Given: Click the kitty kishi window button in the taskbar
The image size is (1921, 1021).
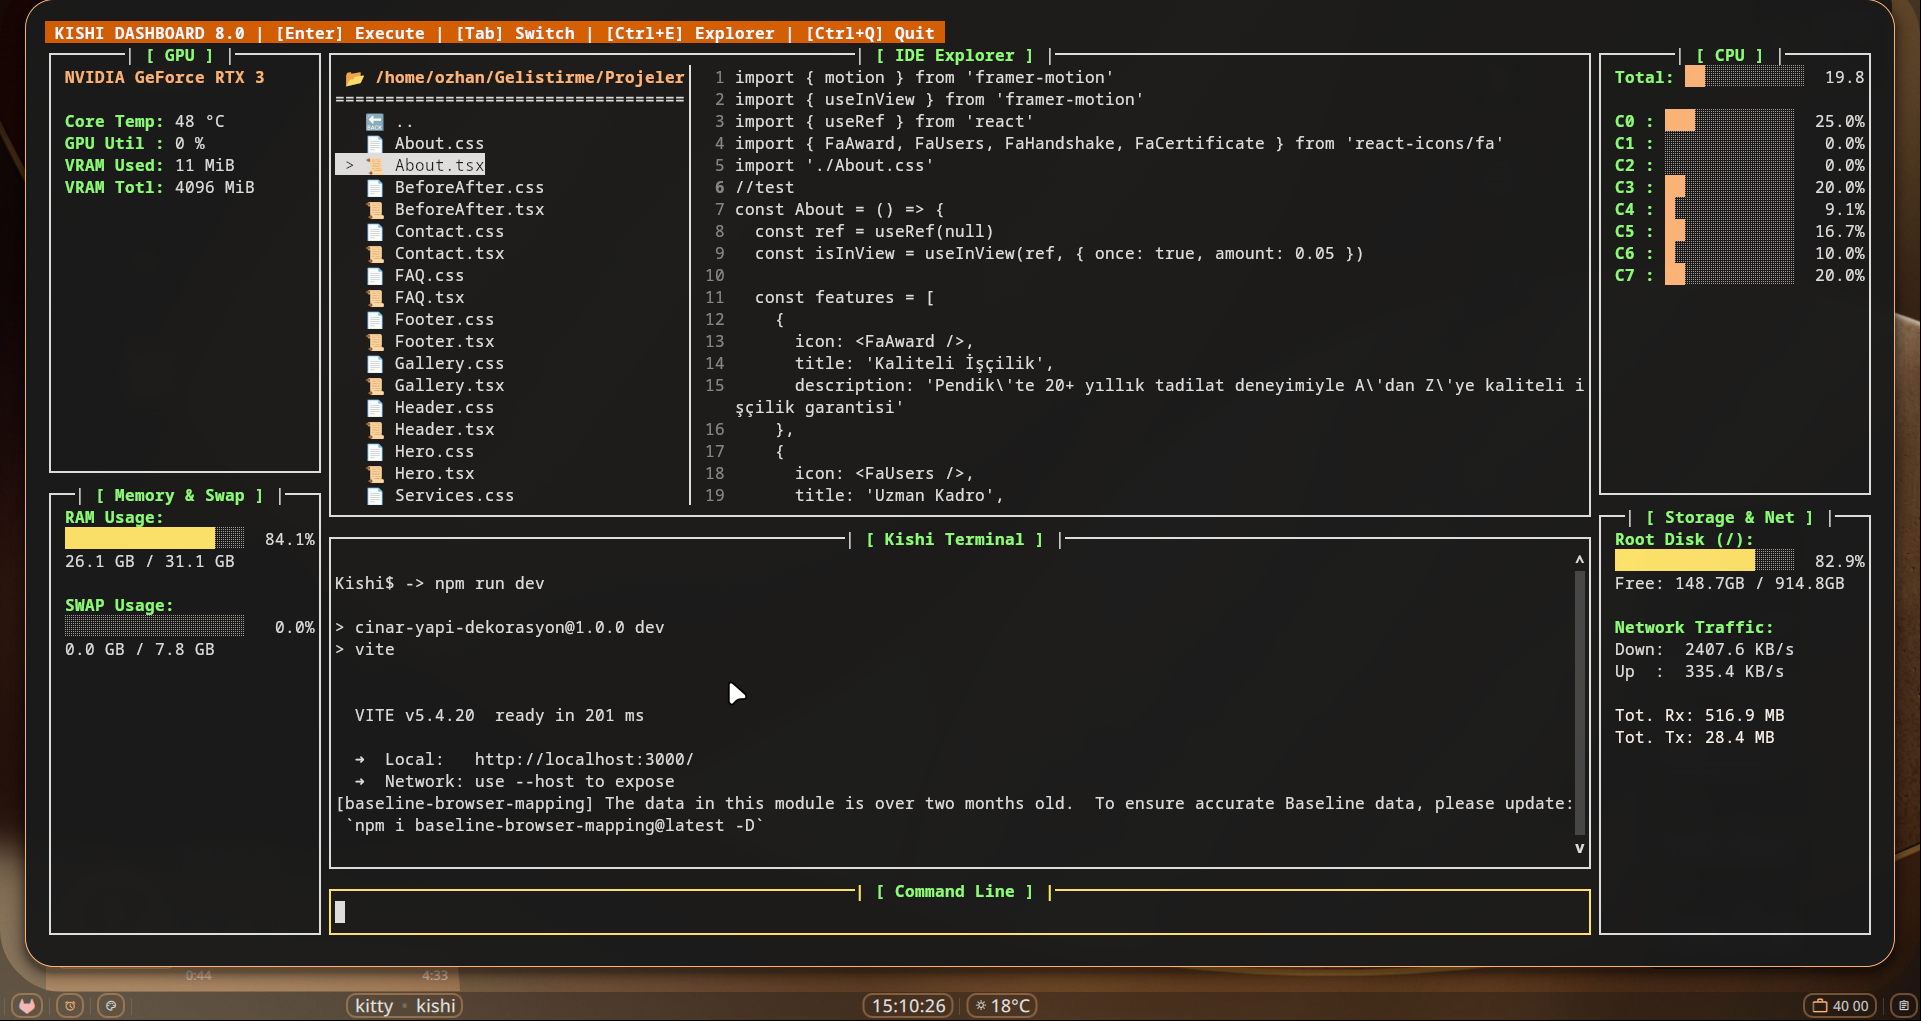Looking at the screenshot, I should pyautogui.click(x=405, y=1006).
